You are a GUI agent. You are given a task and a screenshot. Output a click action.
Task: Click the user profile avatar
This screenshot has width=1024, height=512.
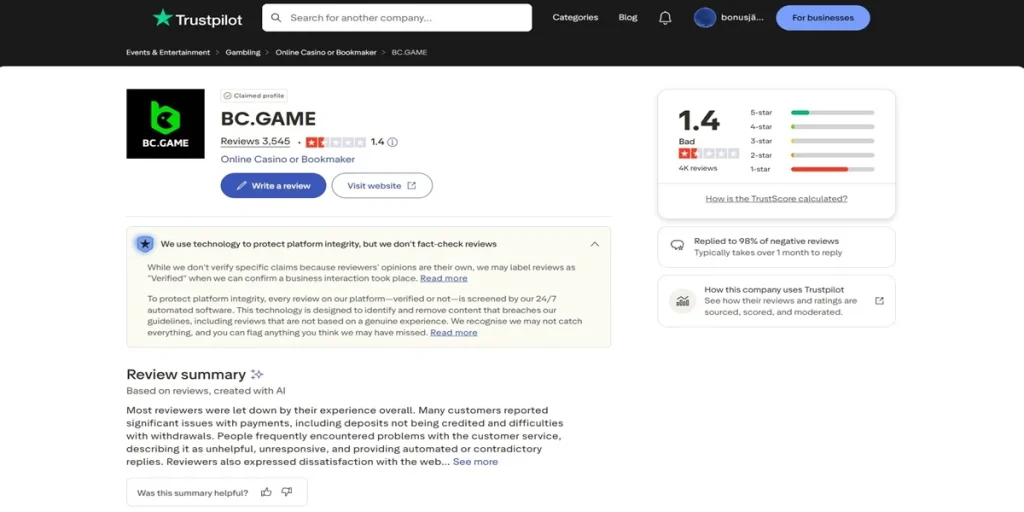(x=705, y=18)
